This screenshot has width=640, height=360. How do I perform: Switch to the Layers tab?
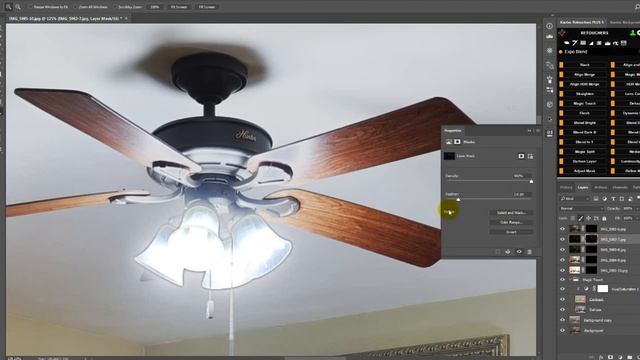582,187
